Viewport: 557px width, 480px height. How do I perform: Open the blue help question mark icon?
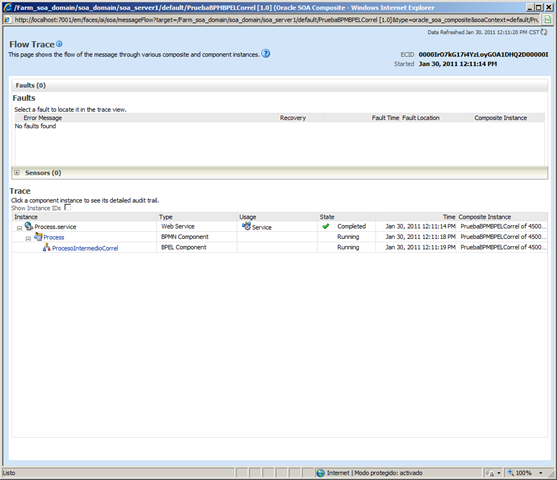266,54
